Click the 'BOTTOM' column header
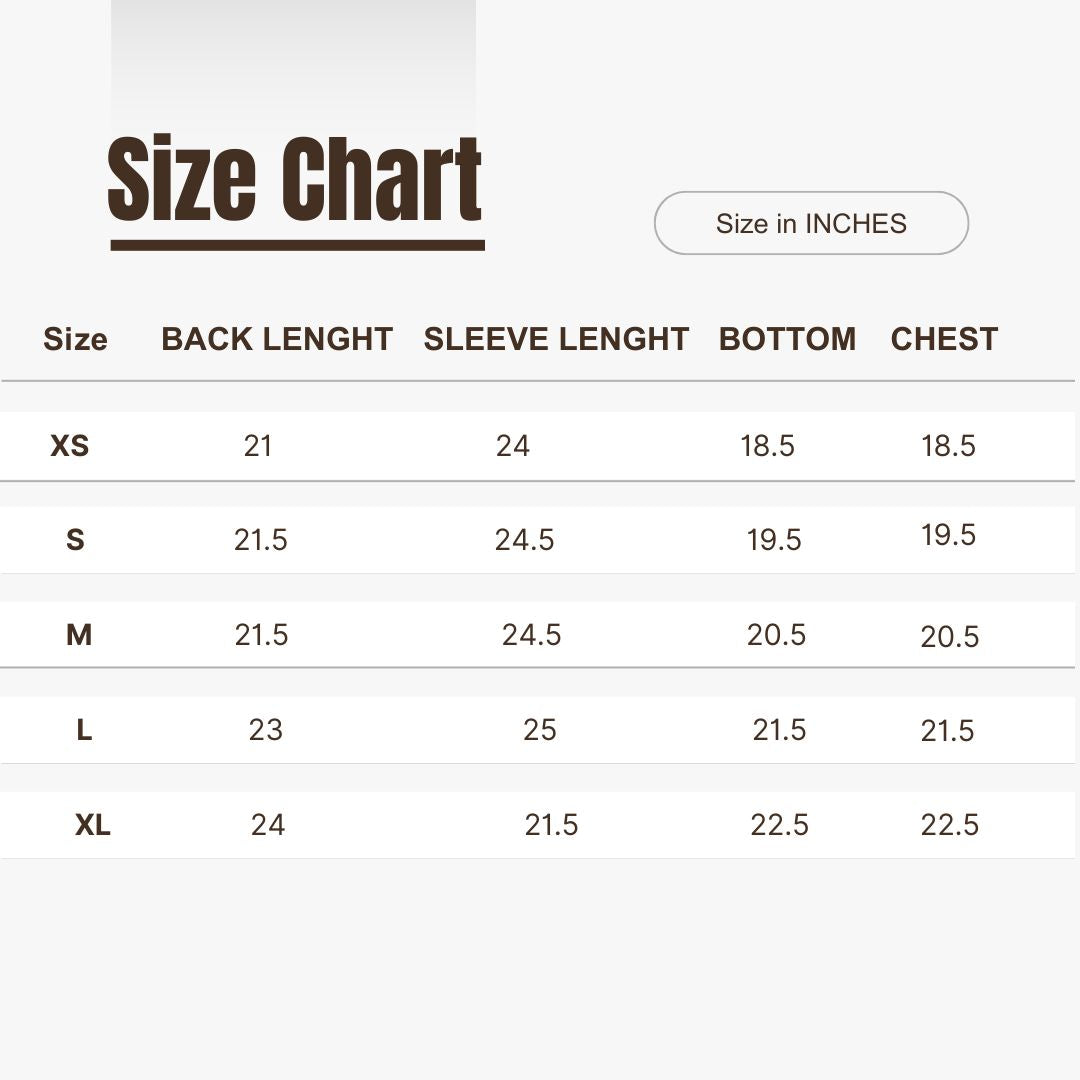 (787, 339)
